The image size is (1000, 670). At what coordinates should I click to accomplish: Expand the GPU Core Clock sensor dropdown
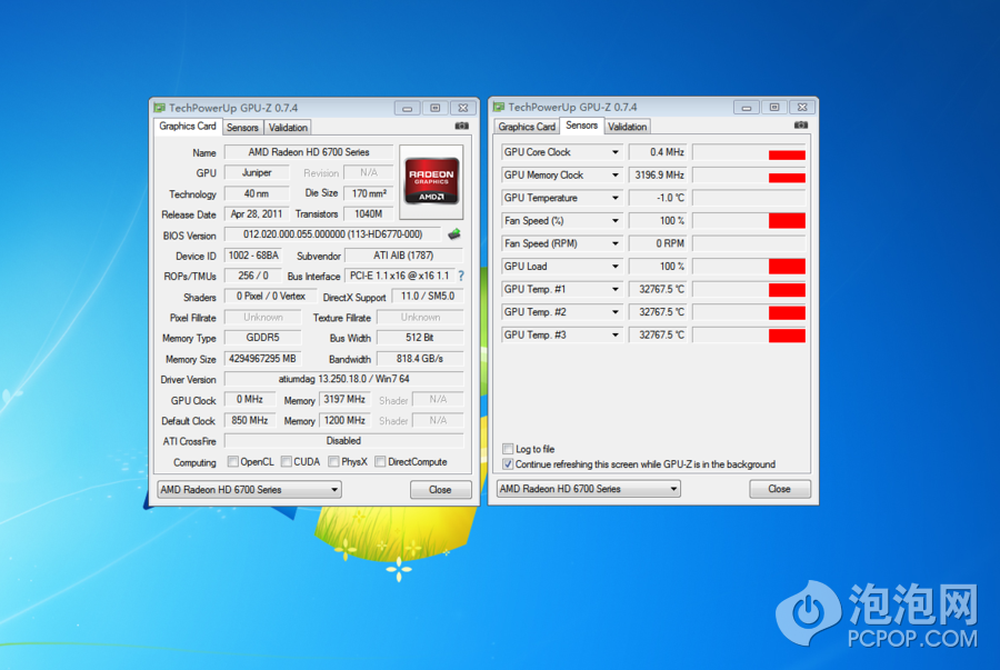point(615,153)
